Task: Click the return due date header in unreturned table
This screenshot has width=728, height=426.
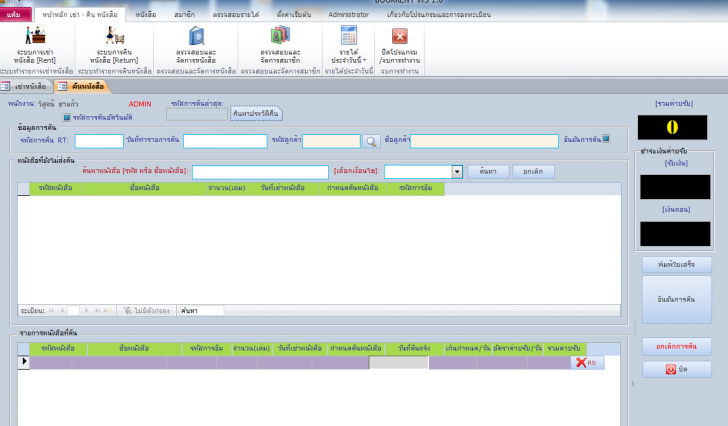Action: tap(353, 188)
